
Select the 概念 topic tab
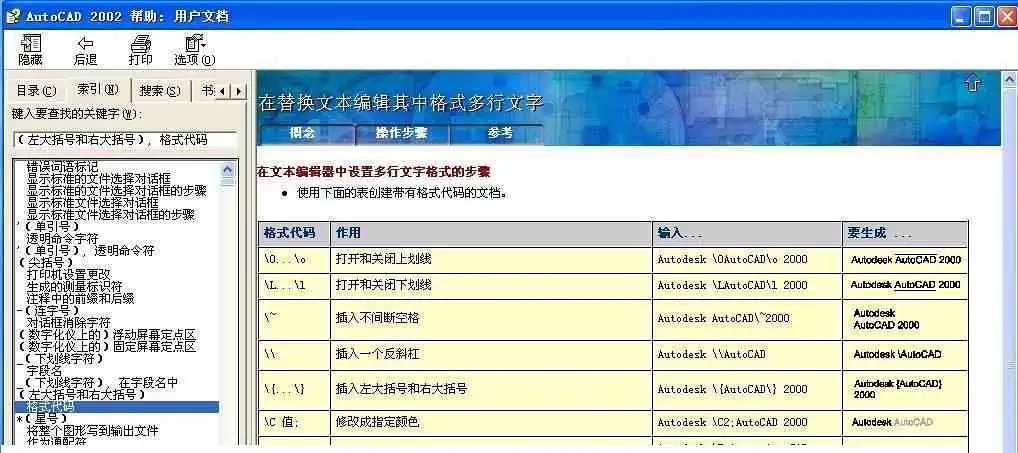point(303,133)
